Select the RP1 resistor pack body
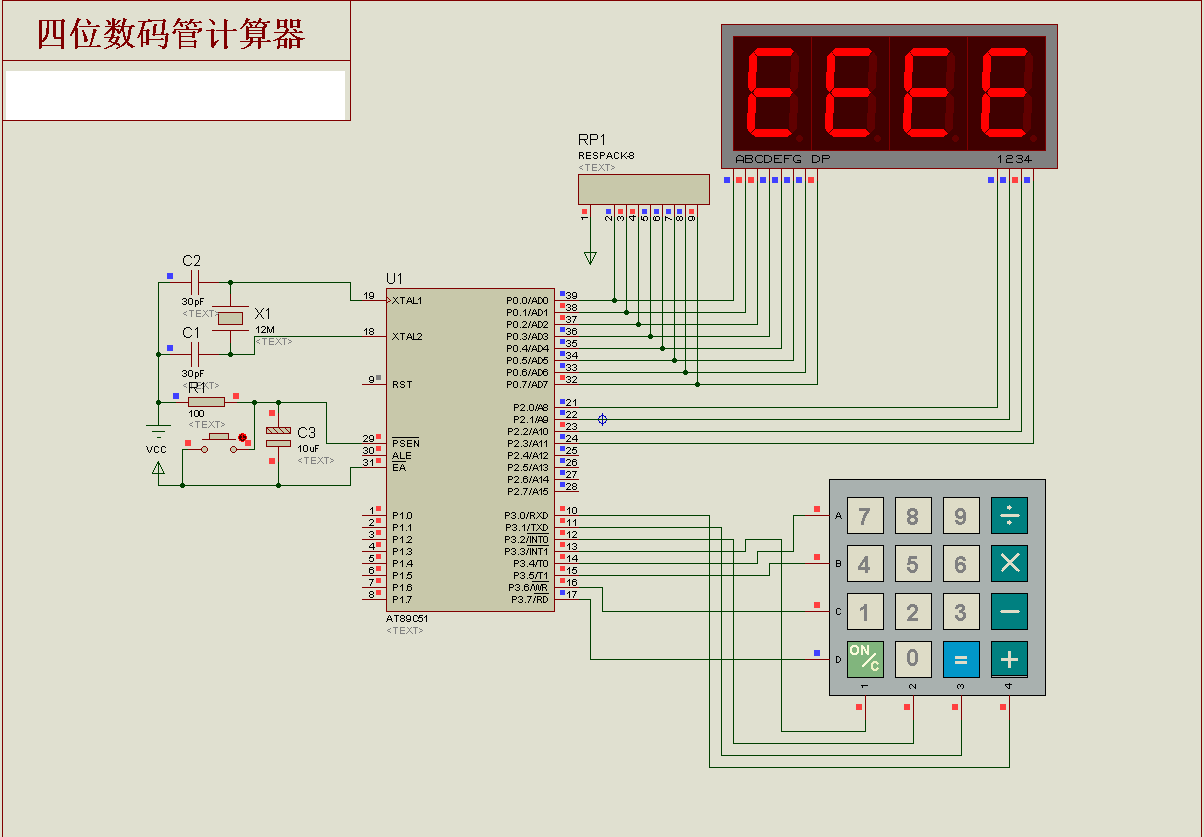This screenshot has width=1204, height=837. coord(644,189)
